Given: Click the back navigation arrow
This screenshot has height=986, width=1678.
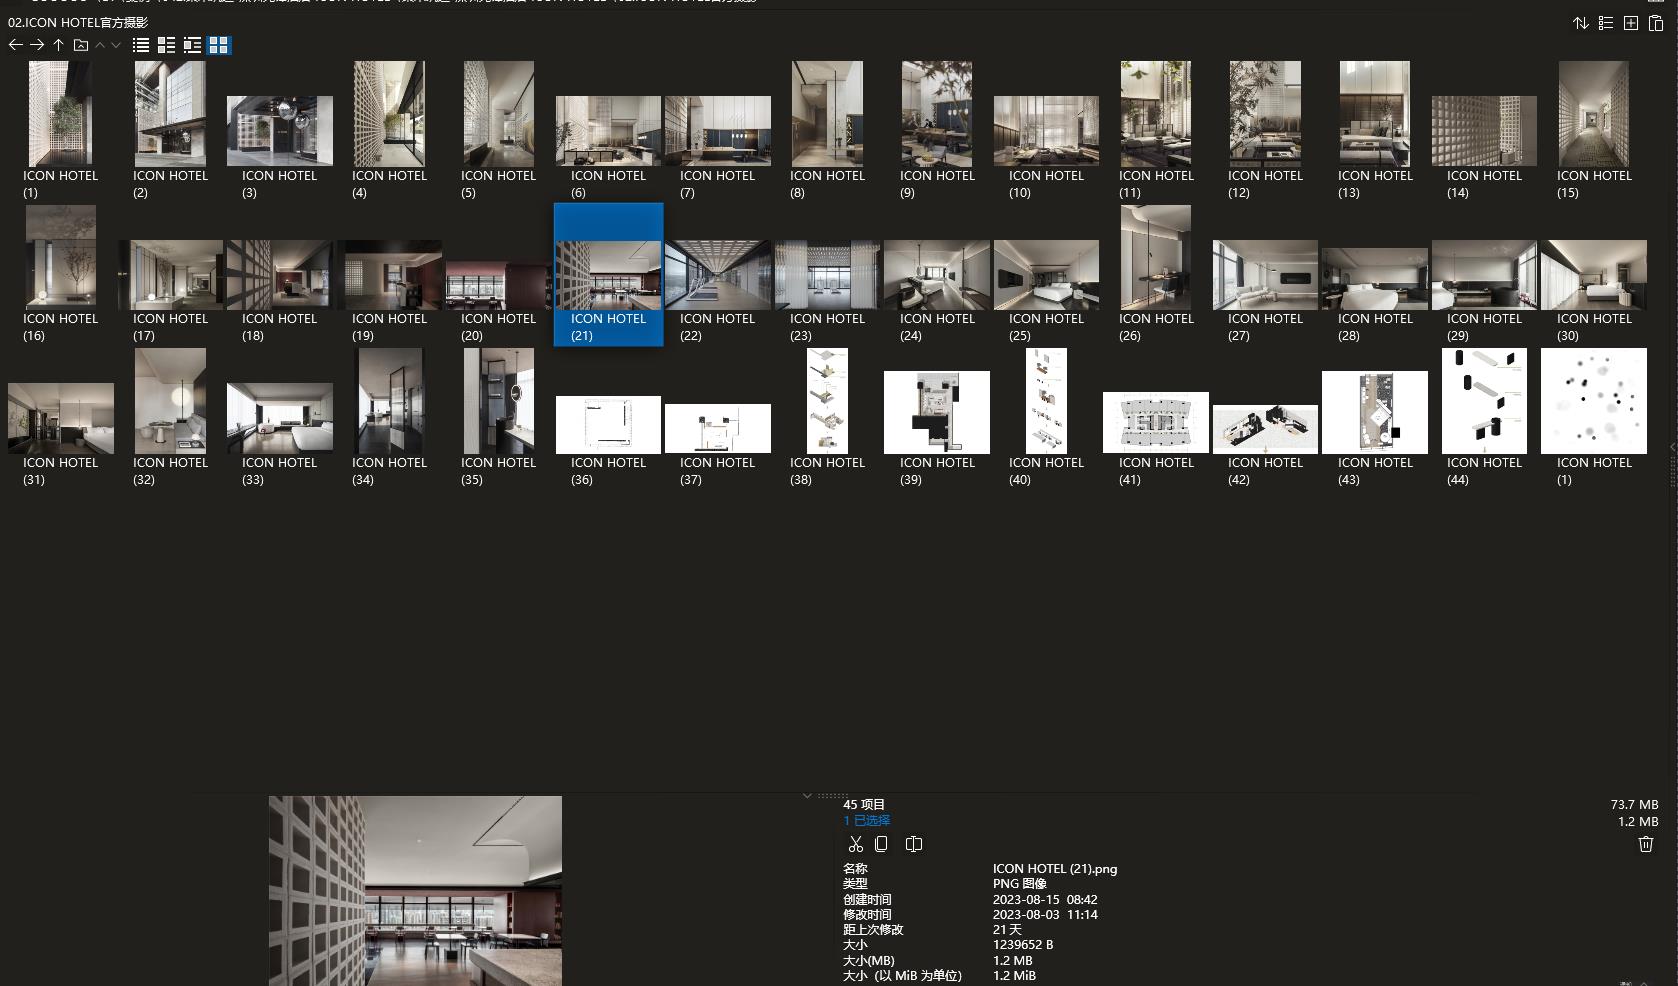Looking at the screenshot, I should (15, 45).
